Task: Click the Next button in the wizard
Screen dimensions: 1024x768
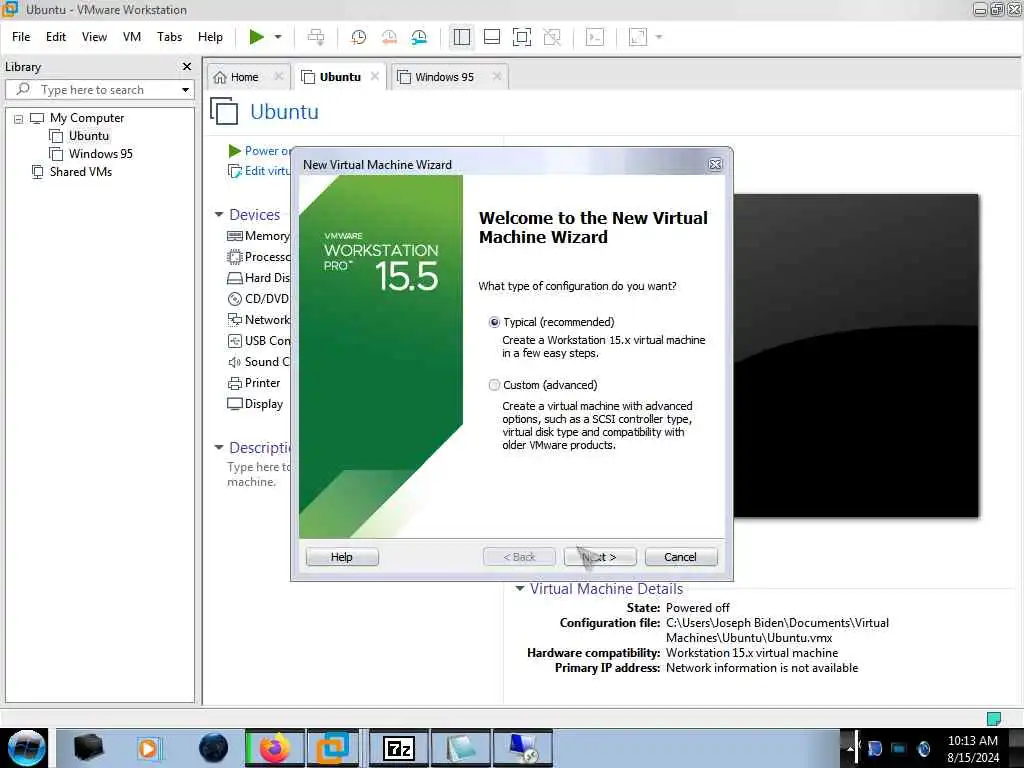Action: click(x=600, y=557)
